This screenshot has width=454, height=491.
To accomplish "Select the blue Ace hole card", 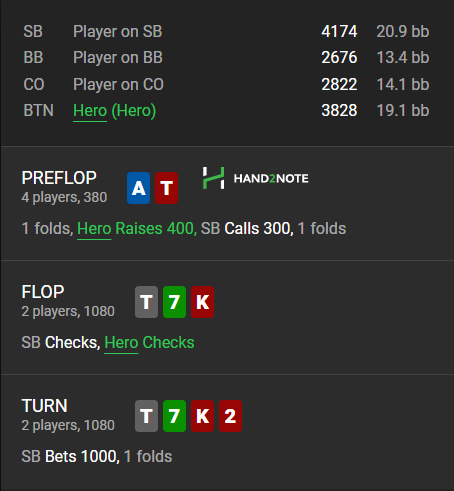I will (138, 188).
